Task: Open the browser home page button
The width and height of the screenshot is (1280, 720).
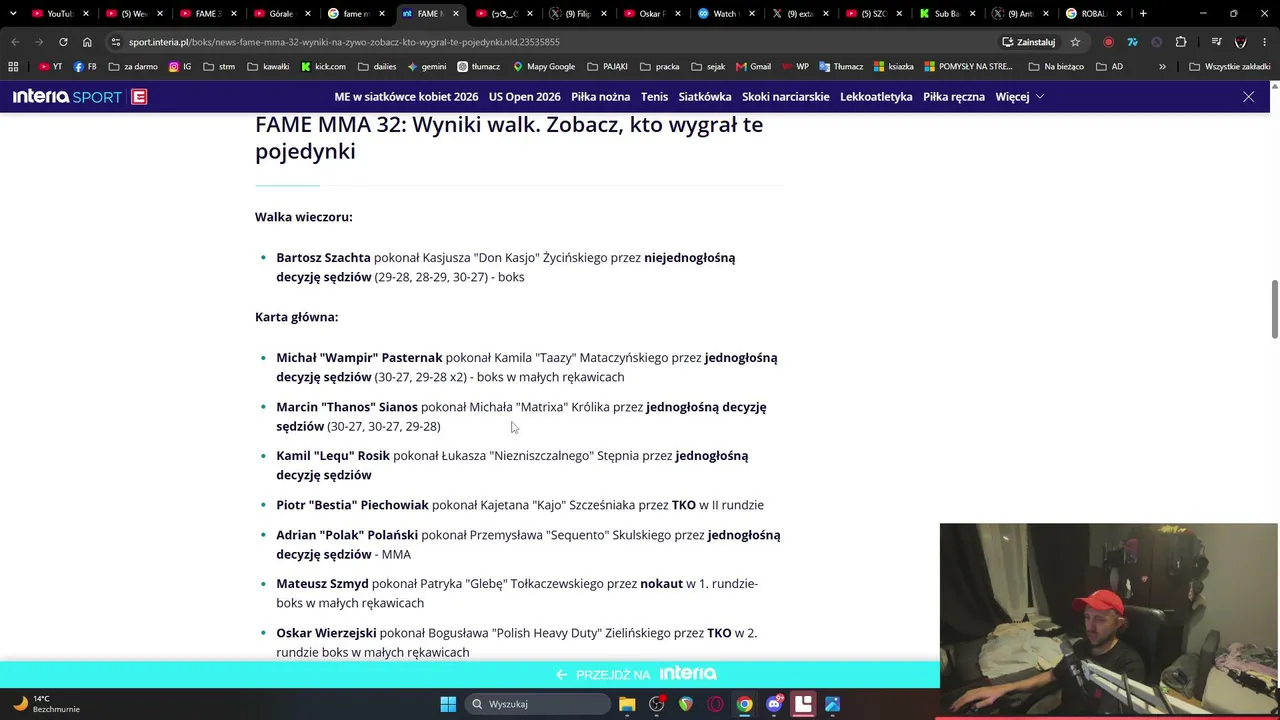Action: (87, 42)
